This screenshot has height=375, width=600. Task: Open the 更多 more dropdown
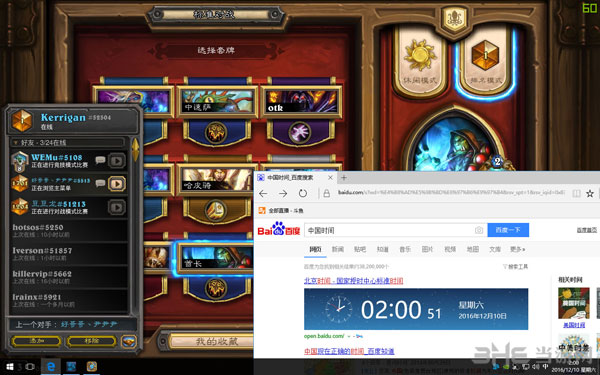point(517,249)
